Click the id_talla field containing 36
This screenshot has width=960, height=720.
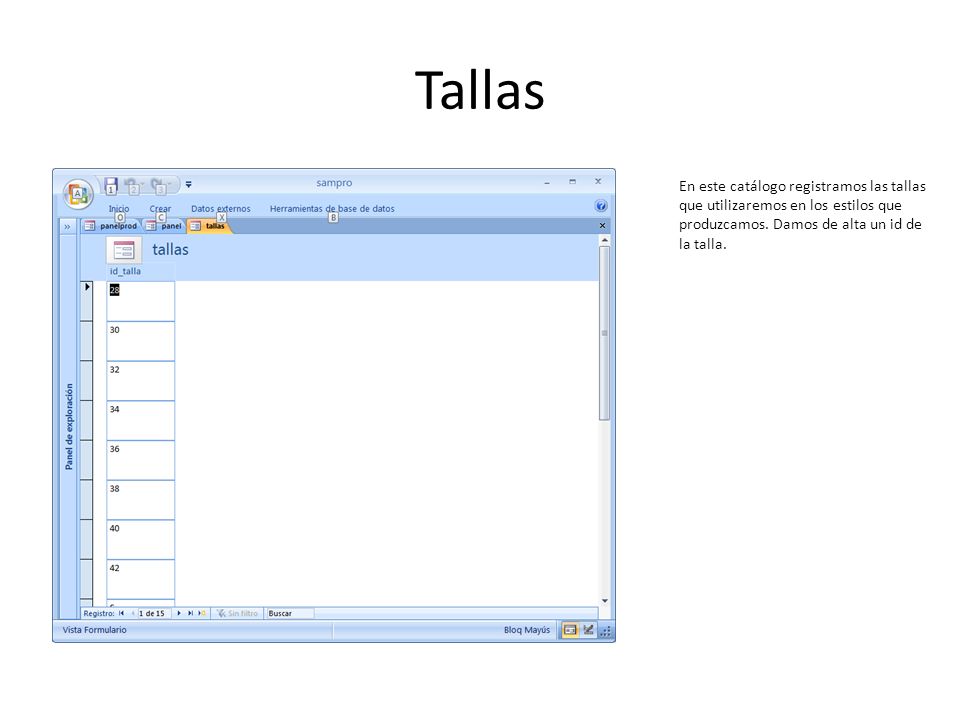click(x=141, y=460)
